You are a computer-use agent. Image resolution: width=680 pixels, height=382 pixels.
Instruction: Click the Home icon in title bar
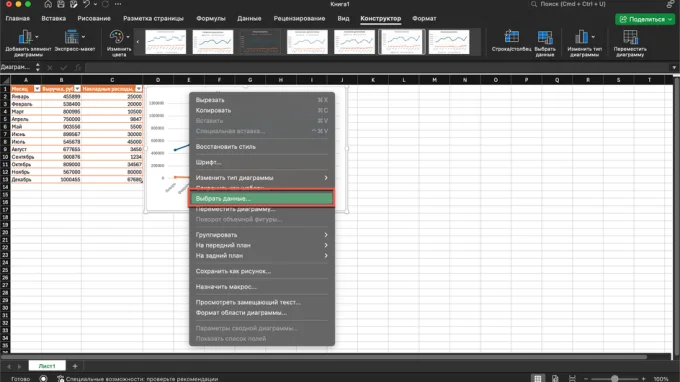(x=48, y=4)
